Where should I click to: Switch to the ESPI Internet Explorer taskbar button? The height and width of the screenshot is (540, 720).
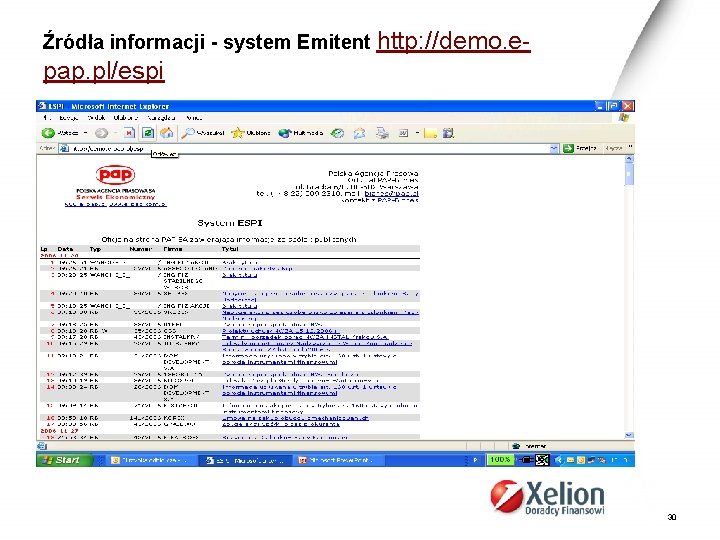(x=246, y=460)
